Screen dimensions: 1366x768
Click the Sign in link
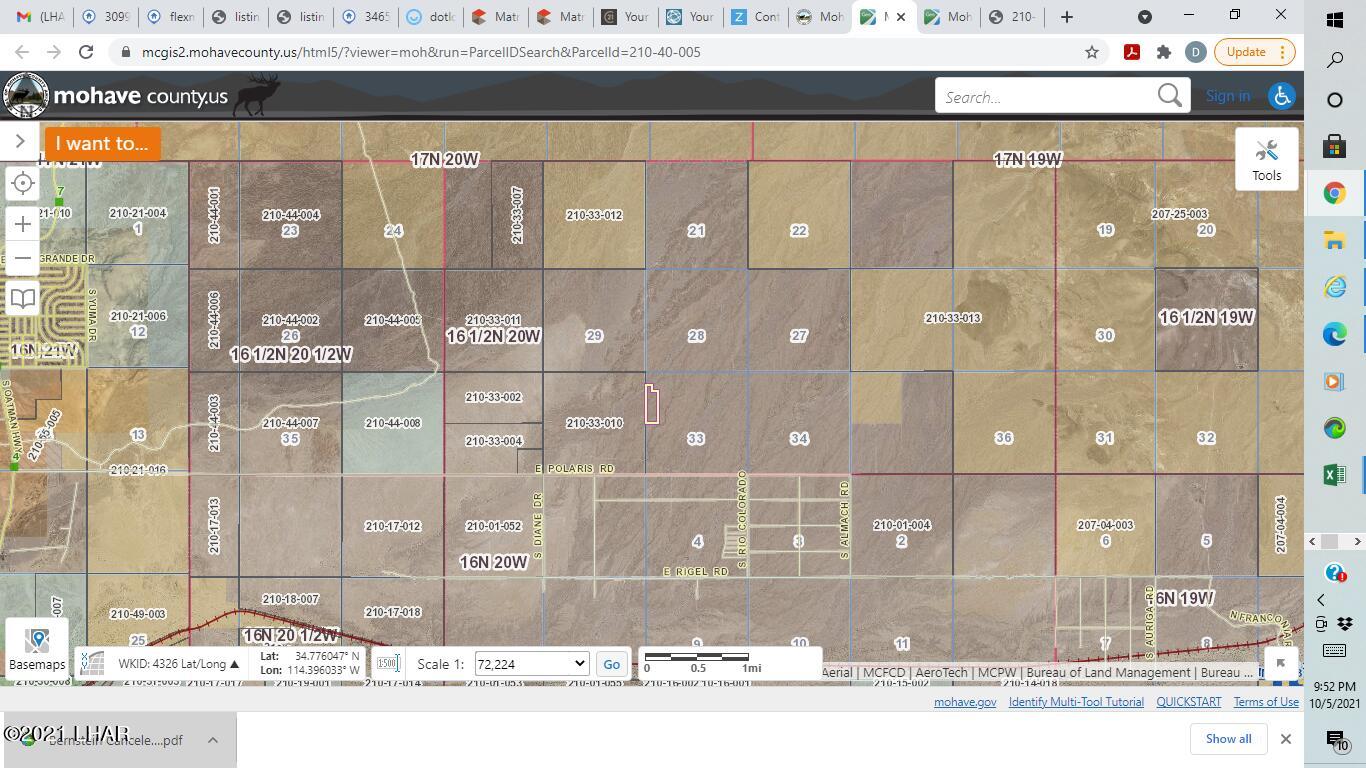1227,96
